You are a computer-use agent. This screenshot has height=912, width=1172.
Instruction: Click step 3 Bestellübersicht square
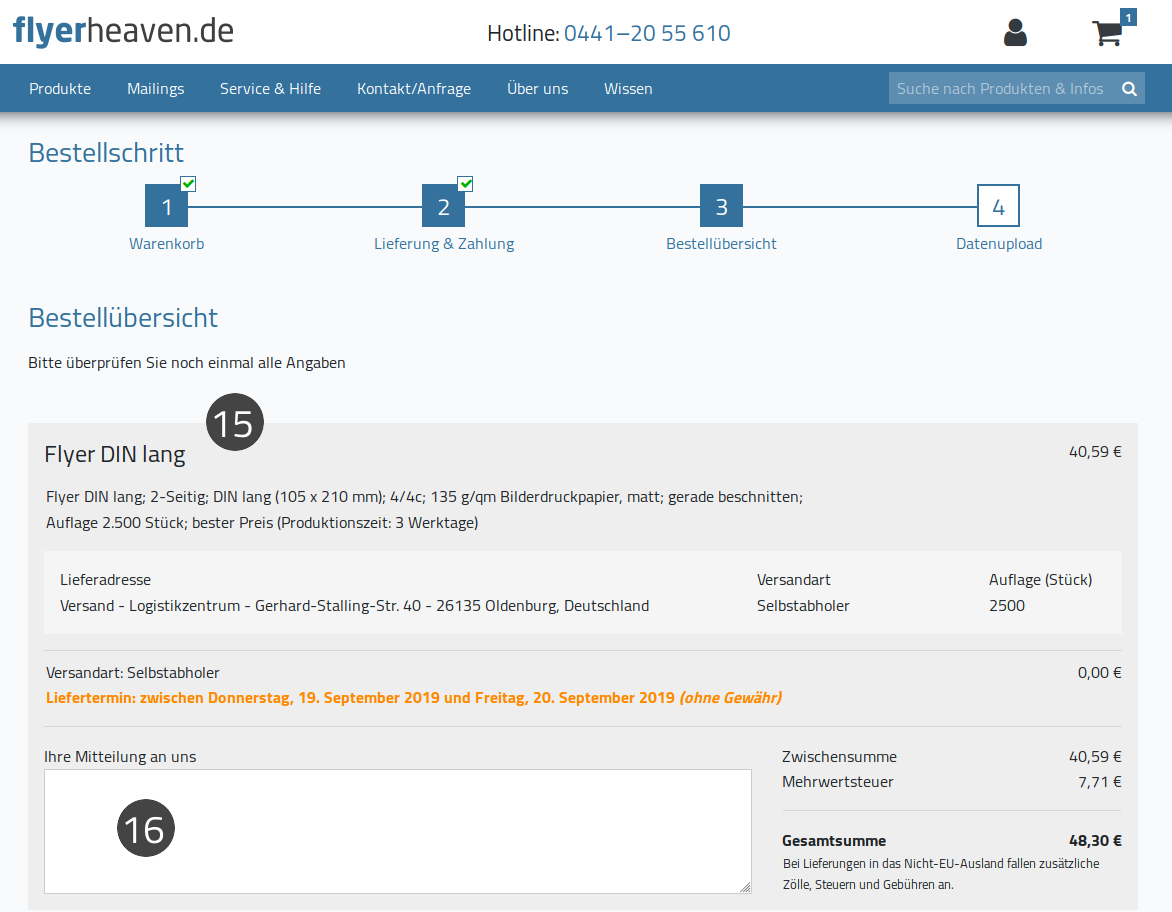[721, 206]
